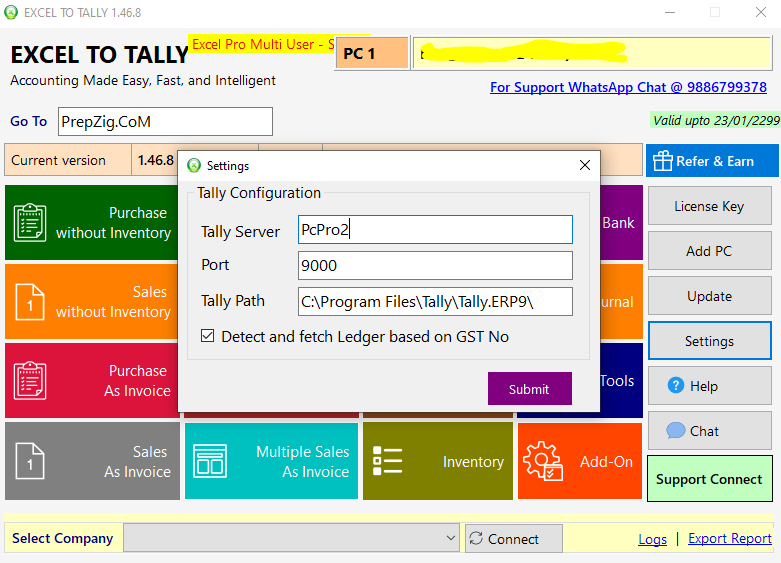
Task: Click the speech bubble Chat icon
Action: (x=675, y=430)
